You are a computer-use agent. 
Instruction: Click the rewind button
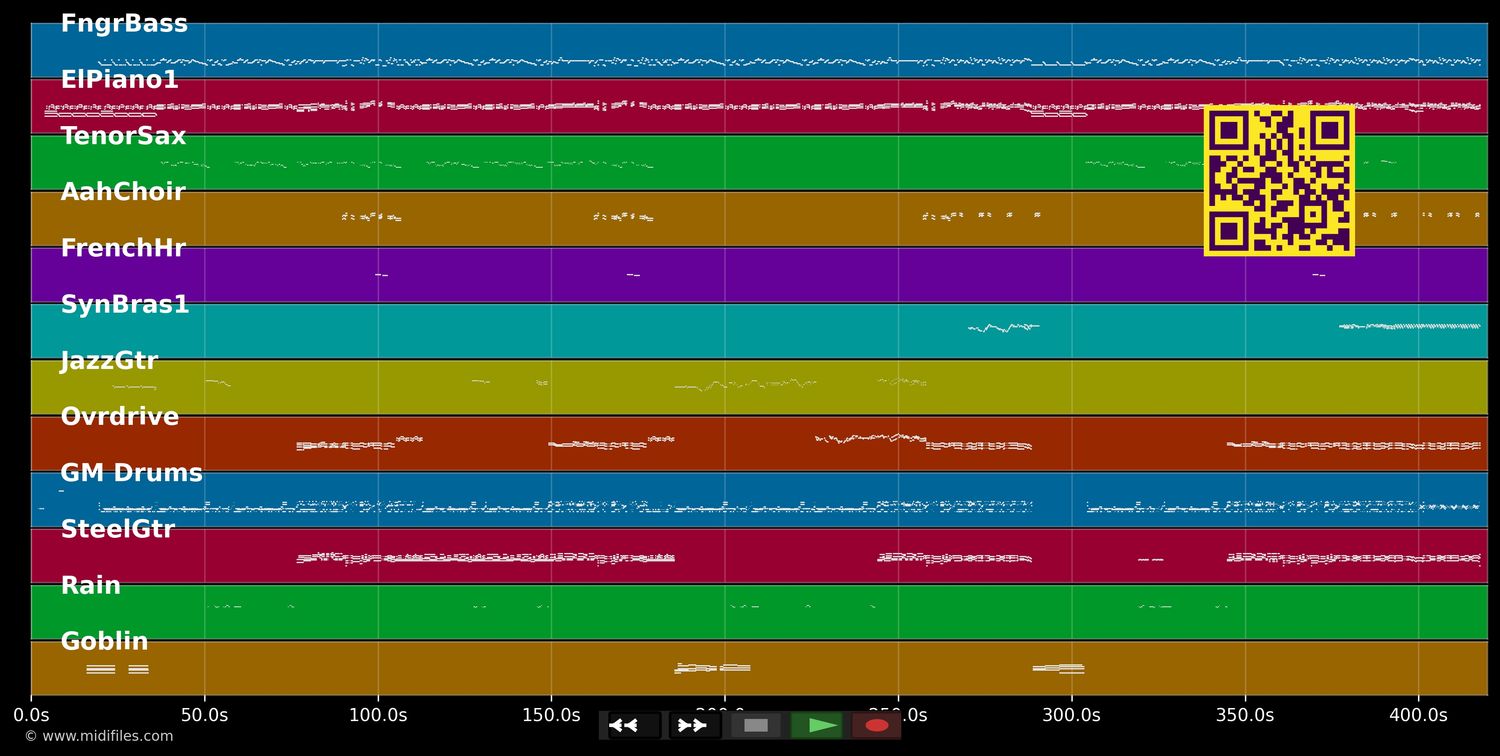coord(633,725)
